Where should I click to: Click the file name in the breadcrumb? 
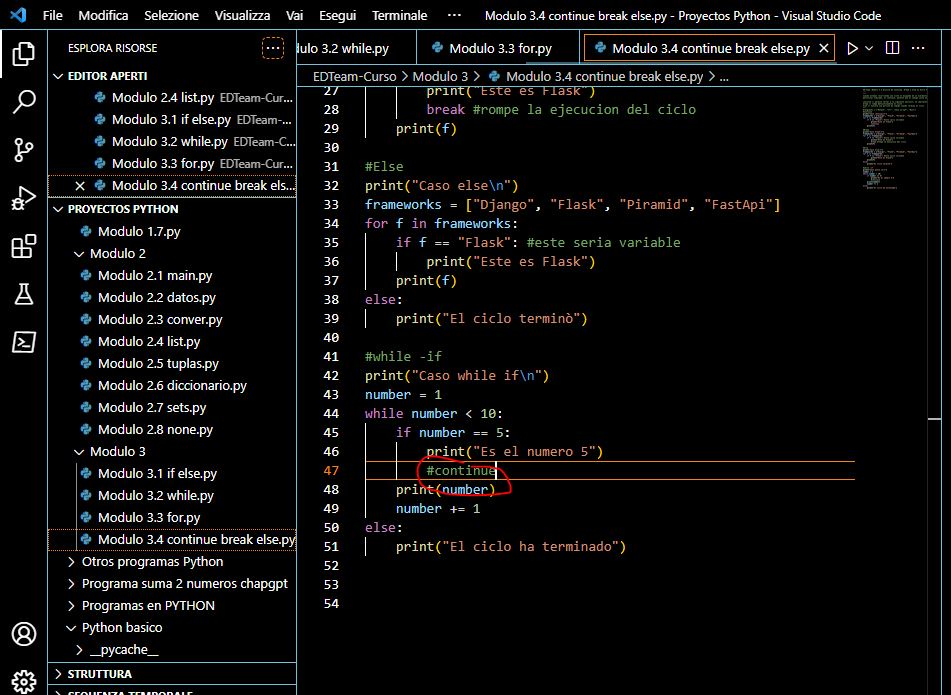pyautogui.click(x=596, y=76)
